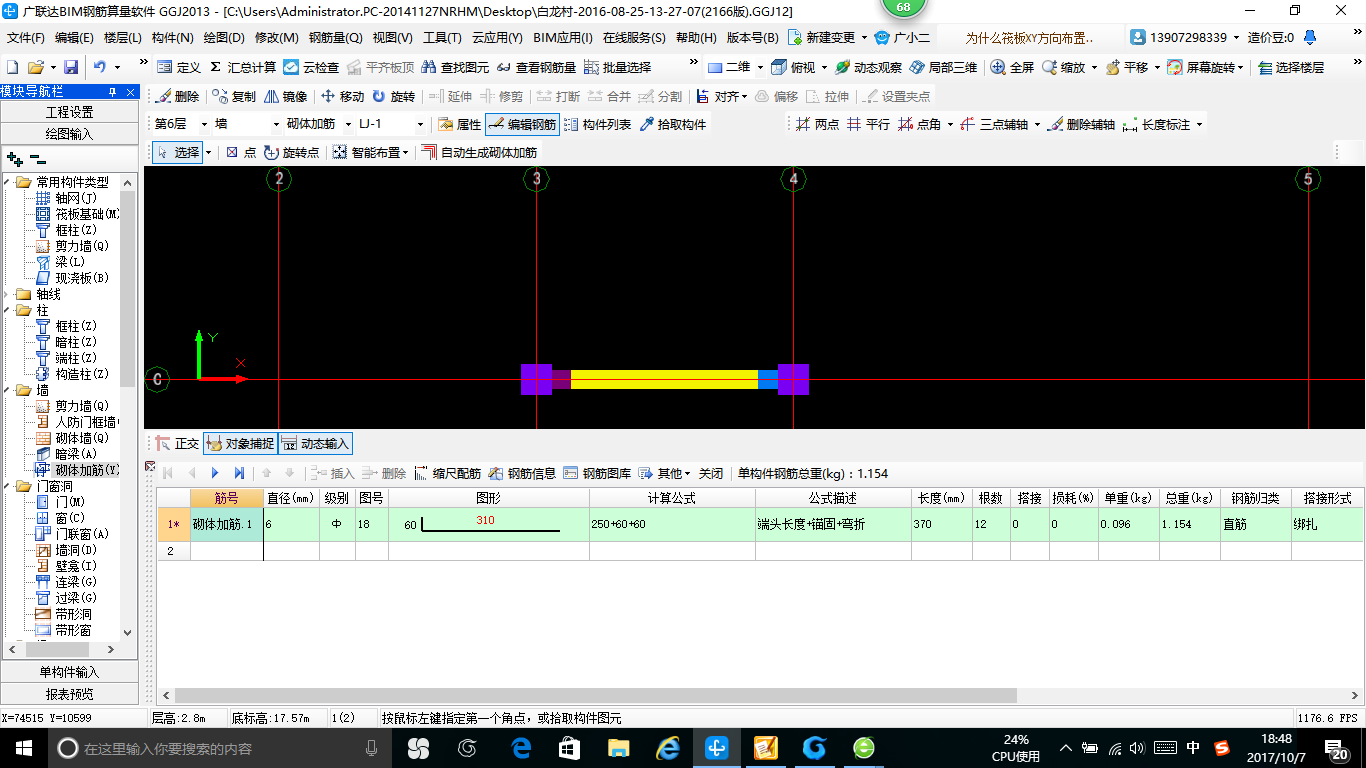Open 查看钢筋量 view rebar quantity

tap(536, 67)
